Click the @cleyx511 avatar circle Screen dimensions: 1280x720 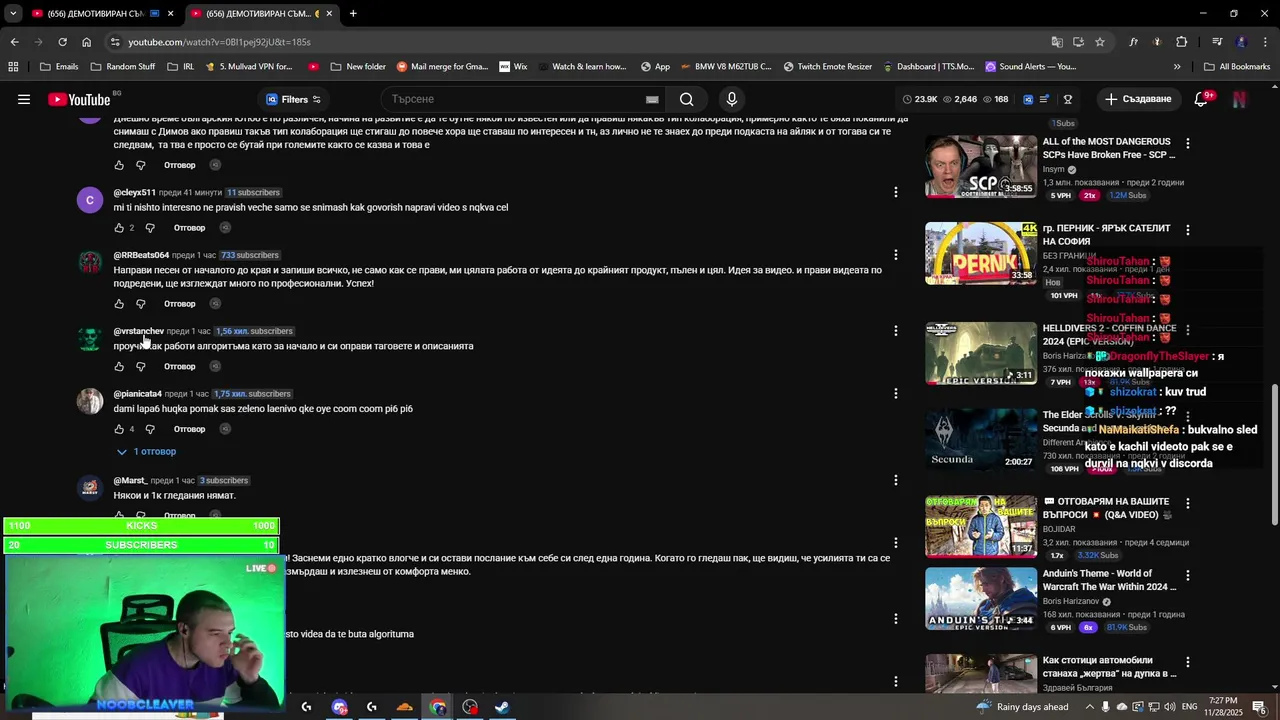[x=90, y=200]
